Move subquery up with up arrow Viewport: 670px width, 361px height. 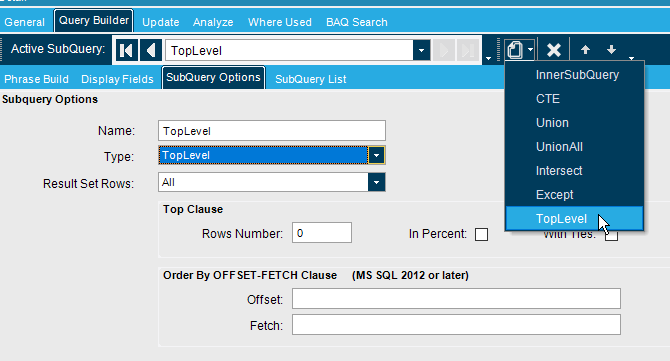(585, 50)
